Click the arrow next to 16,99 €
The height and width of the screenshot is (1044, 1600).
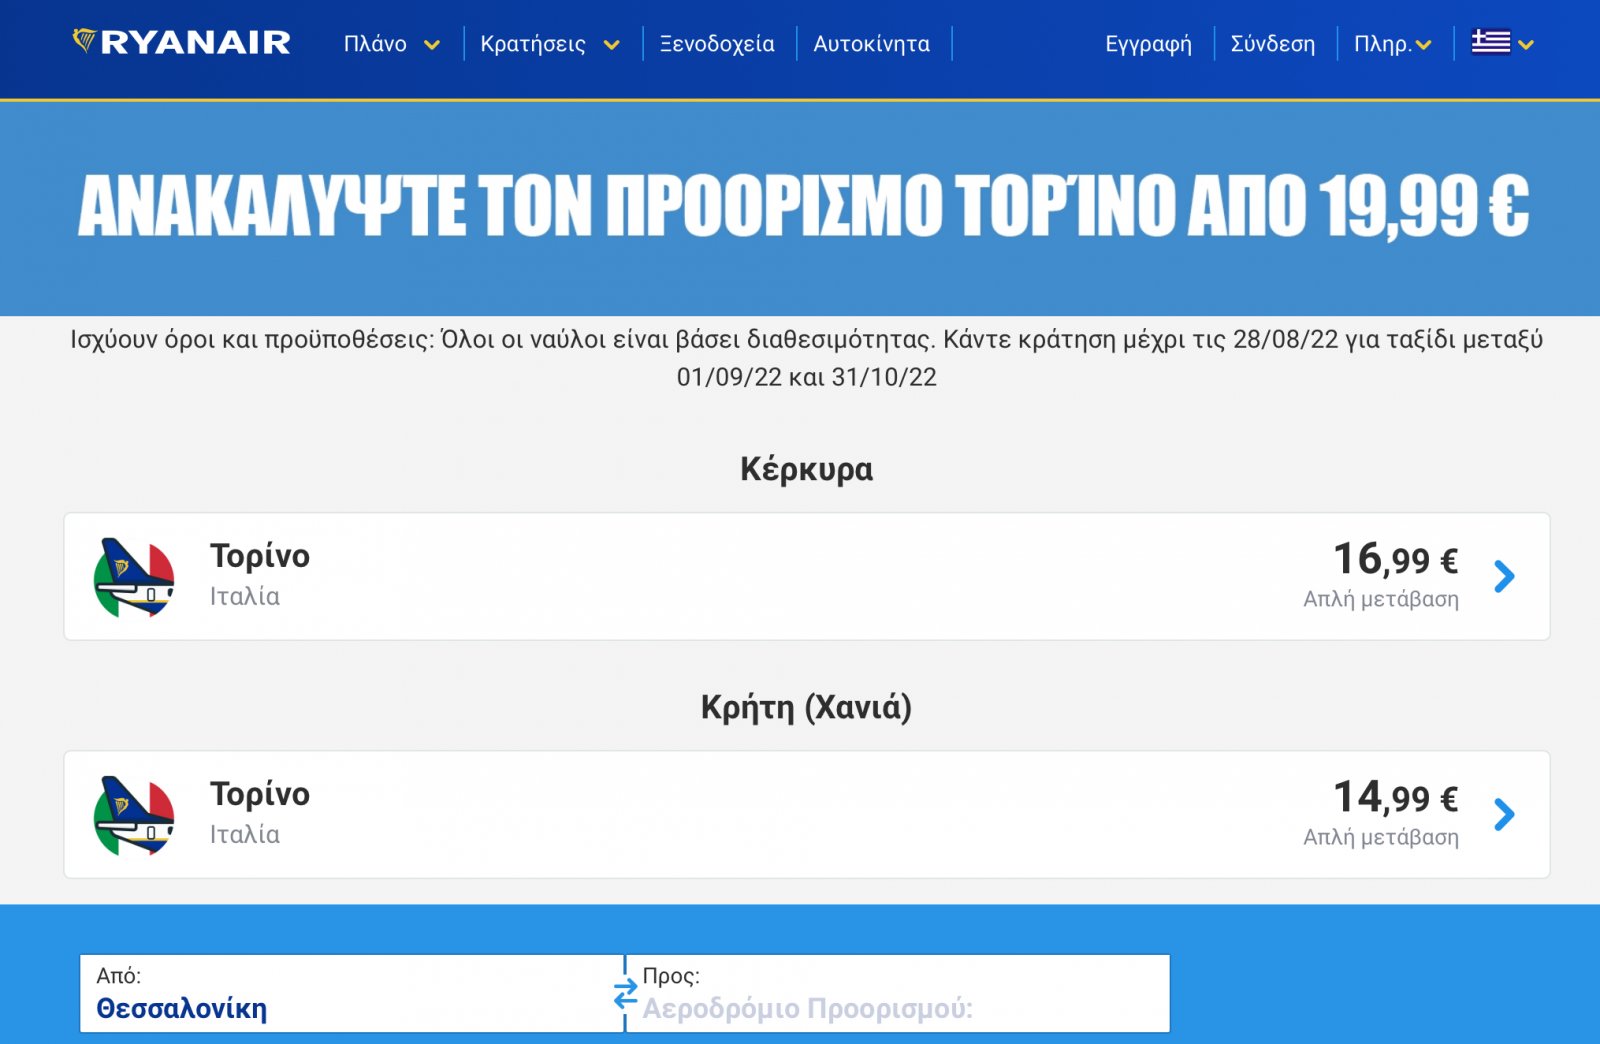click(1504, 576)
